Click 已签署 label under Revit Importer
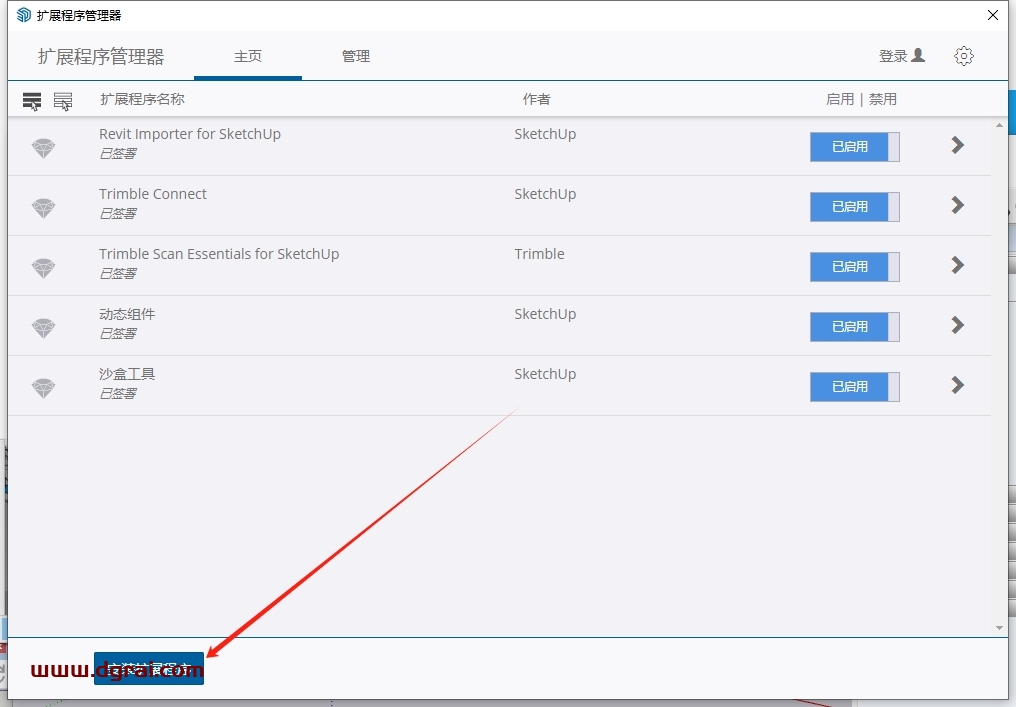The height and width of the screenshot is (707, 1016). coord(118,154)
